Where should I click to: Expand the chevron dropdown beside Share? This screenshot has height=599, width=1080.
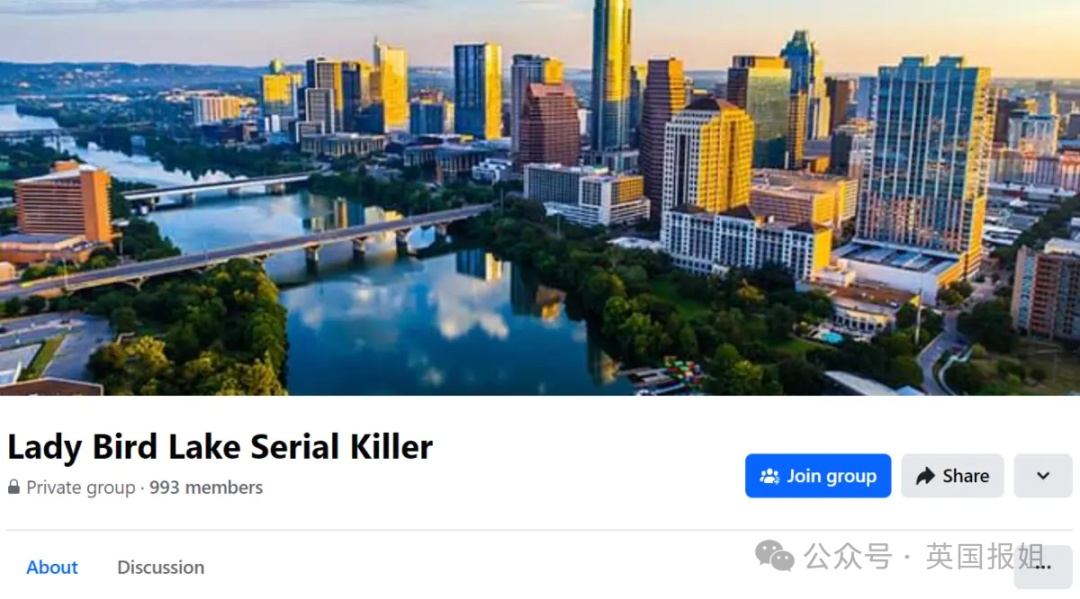(1043, 476)
